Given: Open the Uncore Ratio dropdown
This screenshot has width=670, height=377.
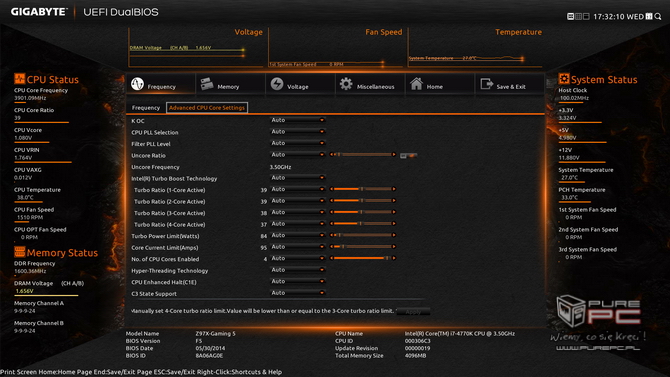Looking at the screenshot, I should tap(297, 155).
